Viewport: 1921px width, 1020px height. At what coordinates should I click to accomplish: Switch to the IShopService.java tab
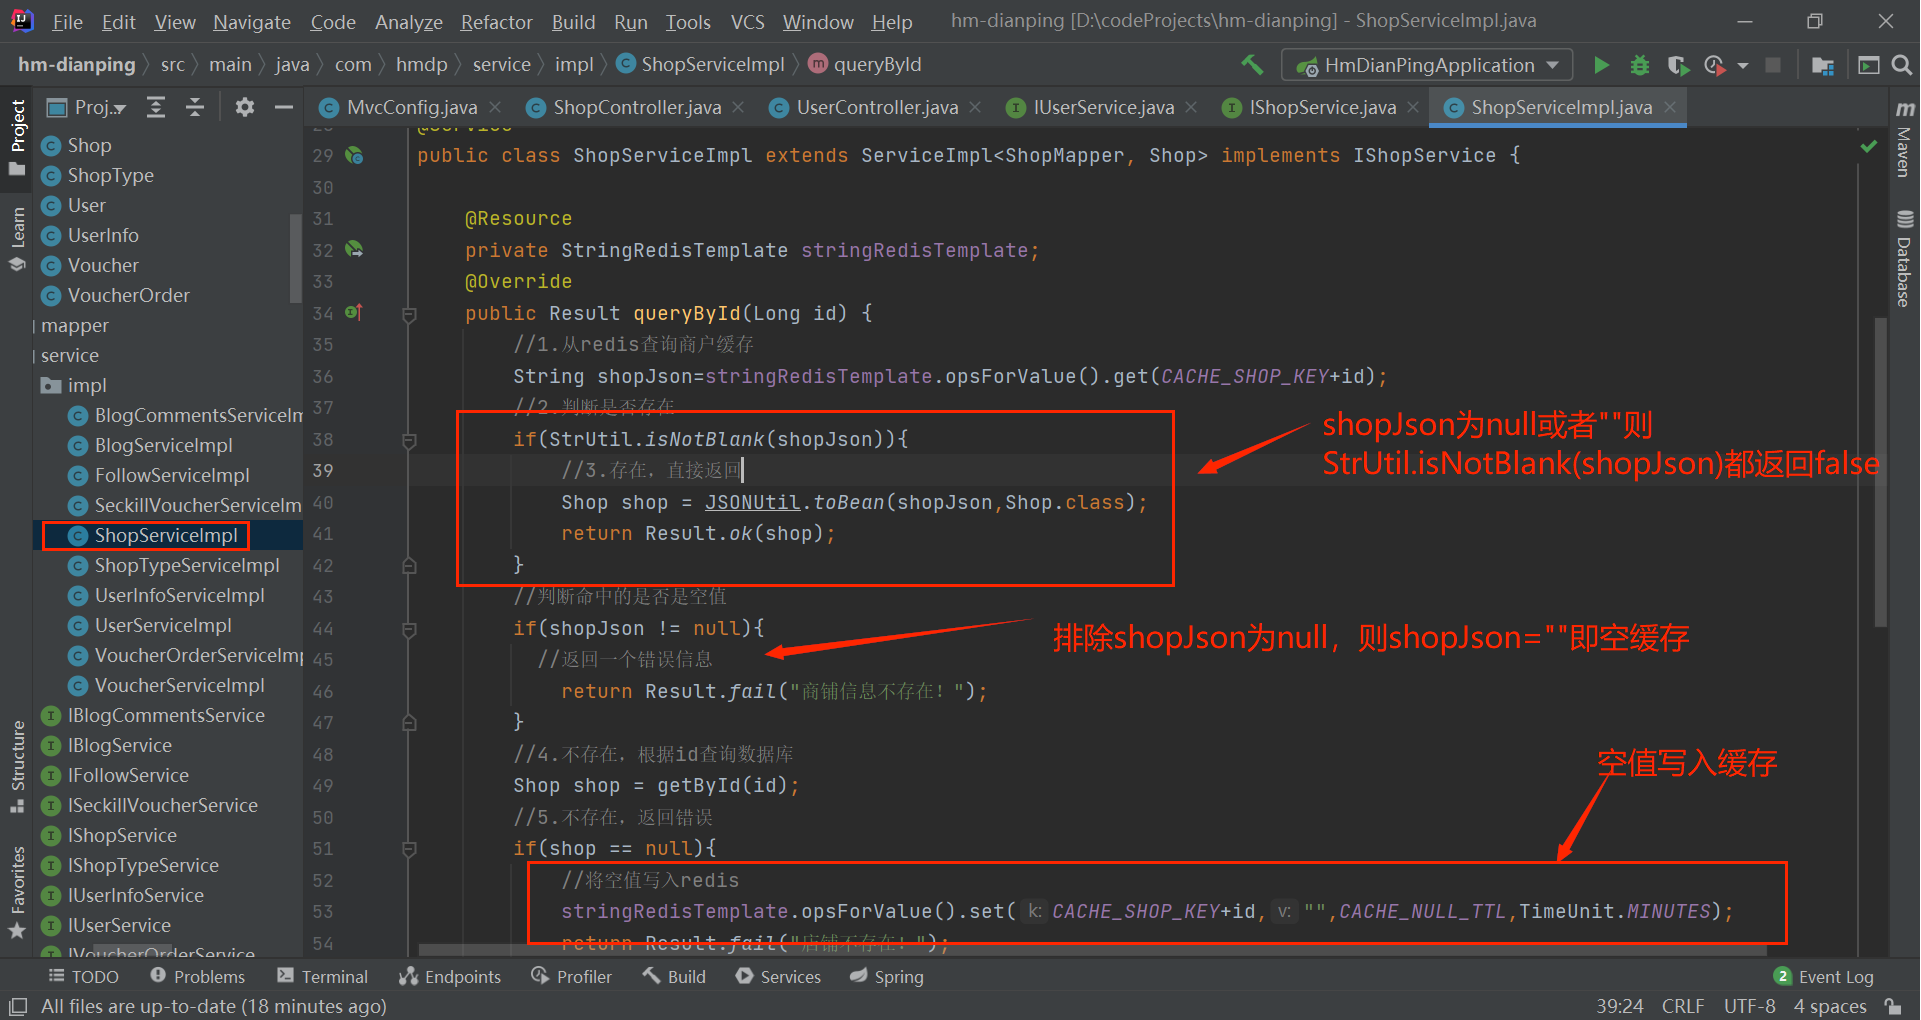pyautogui.click(x=1322, y=107)
